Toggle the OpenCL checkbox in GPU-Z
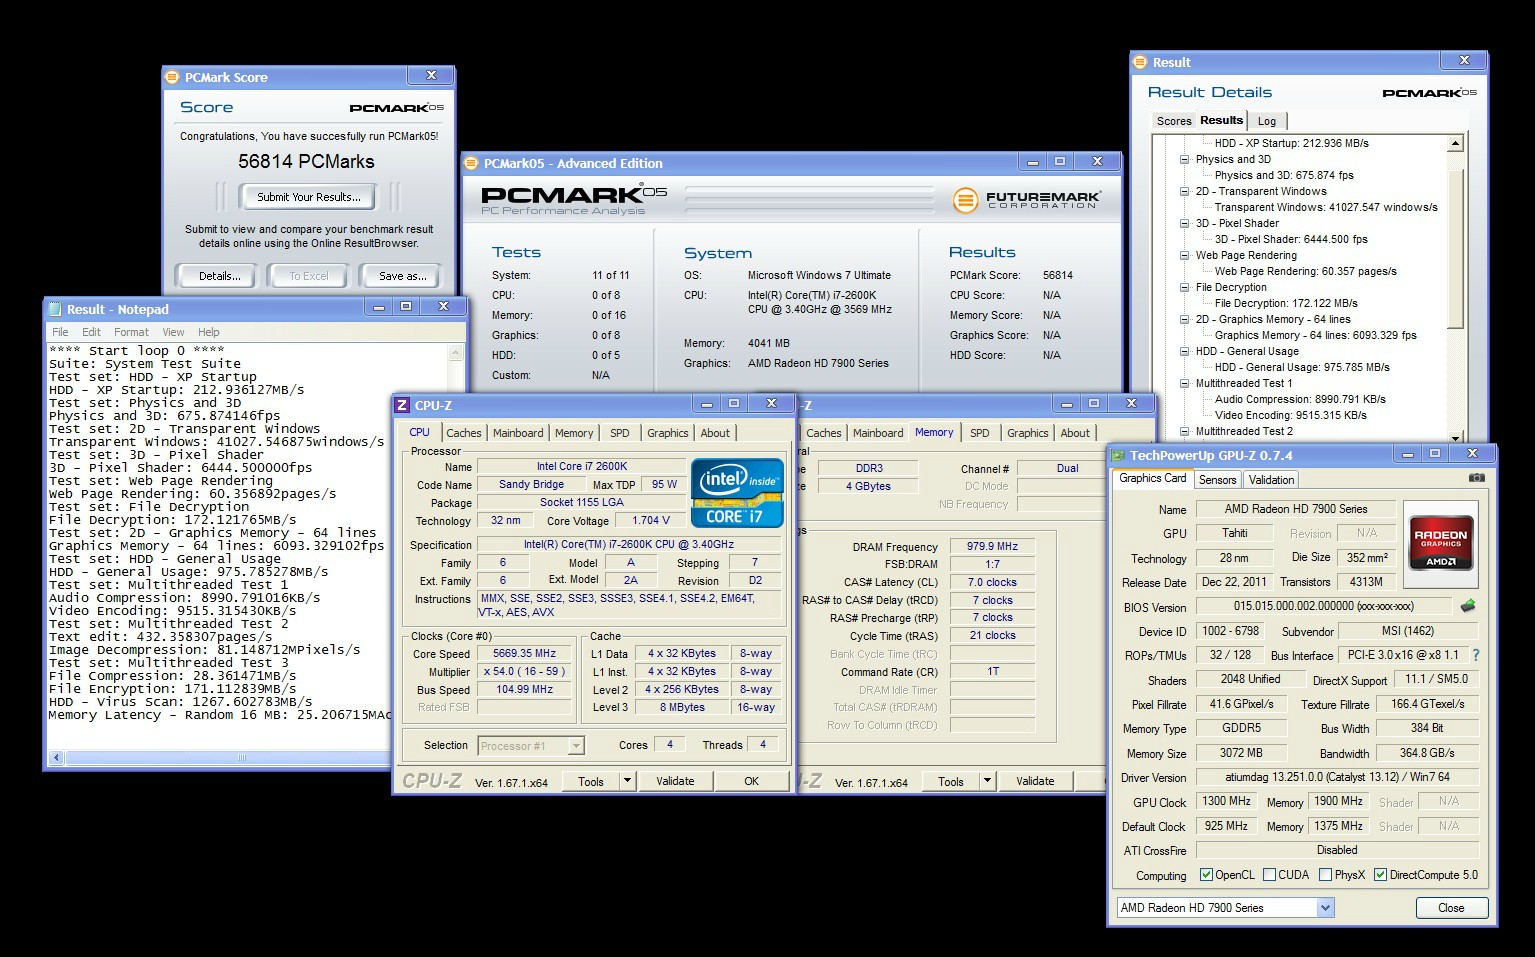Screen dimensions: 1535x957 pyautogui.click(x=1206, y=875)
